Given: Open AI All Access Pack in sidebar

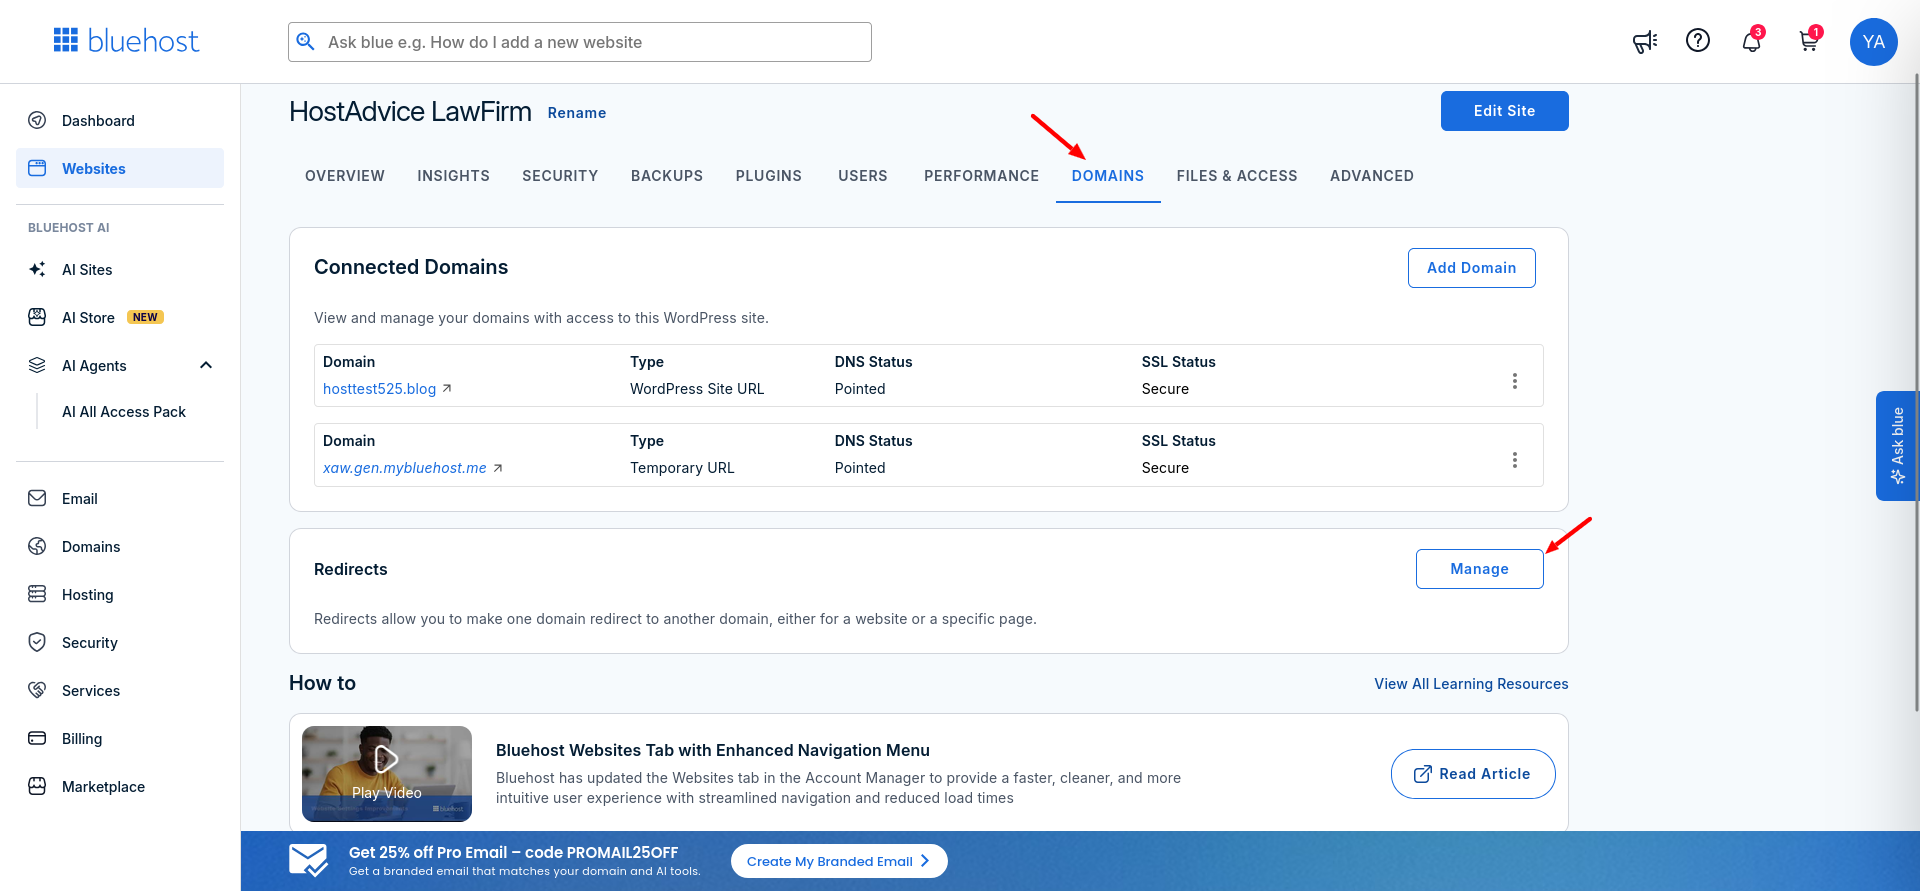Looking at the screenshot, I should pyautogui.click(x=124, y=412).
